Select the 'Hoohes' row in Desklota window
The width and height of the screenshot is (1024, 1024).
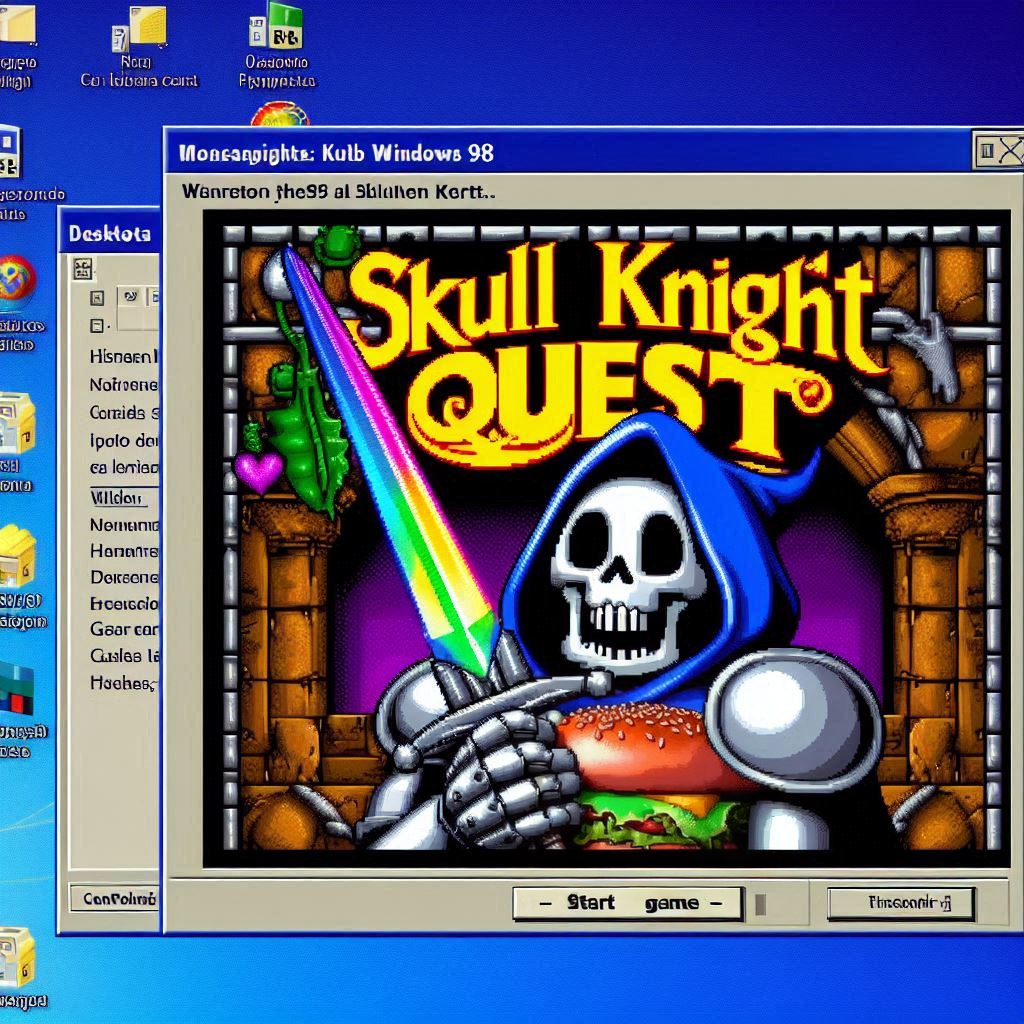coord(123,683)
